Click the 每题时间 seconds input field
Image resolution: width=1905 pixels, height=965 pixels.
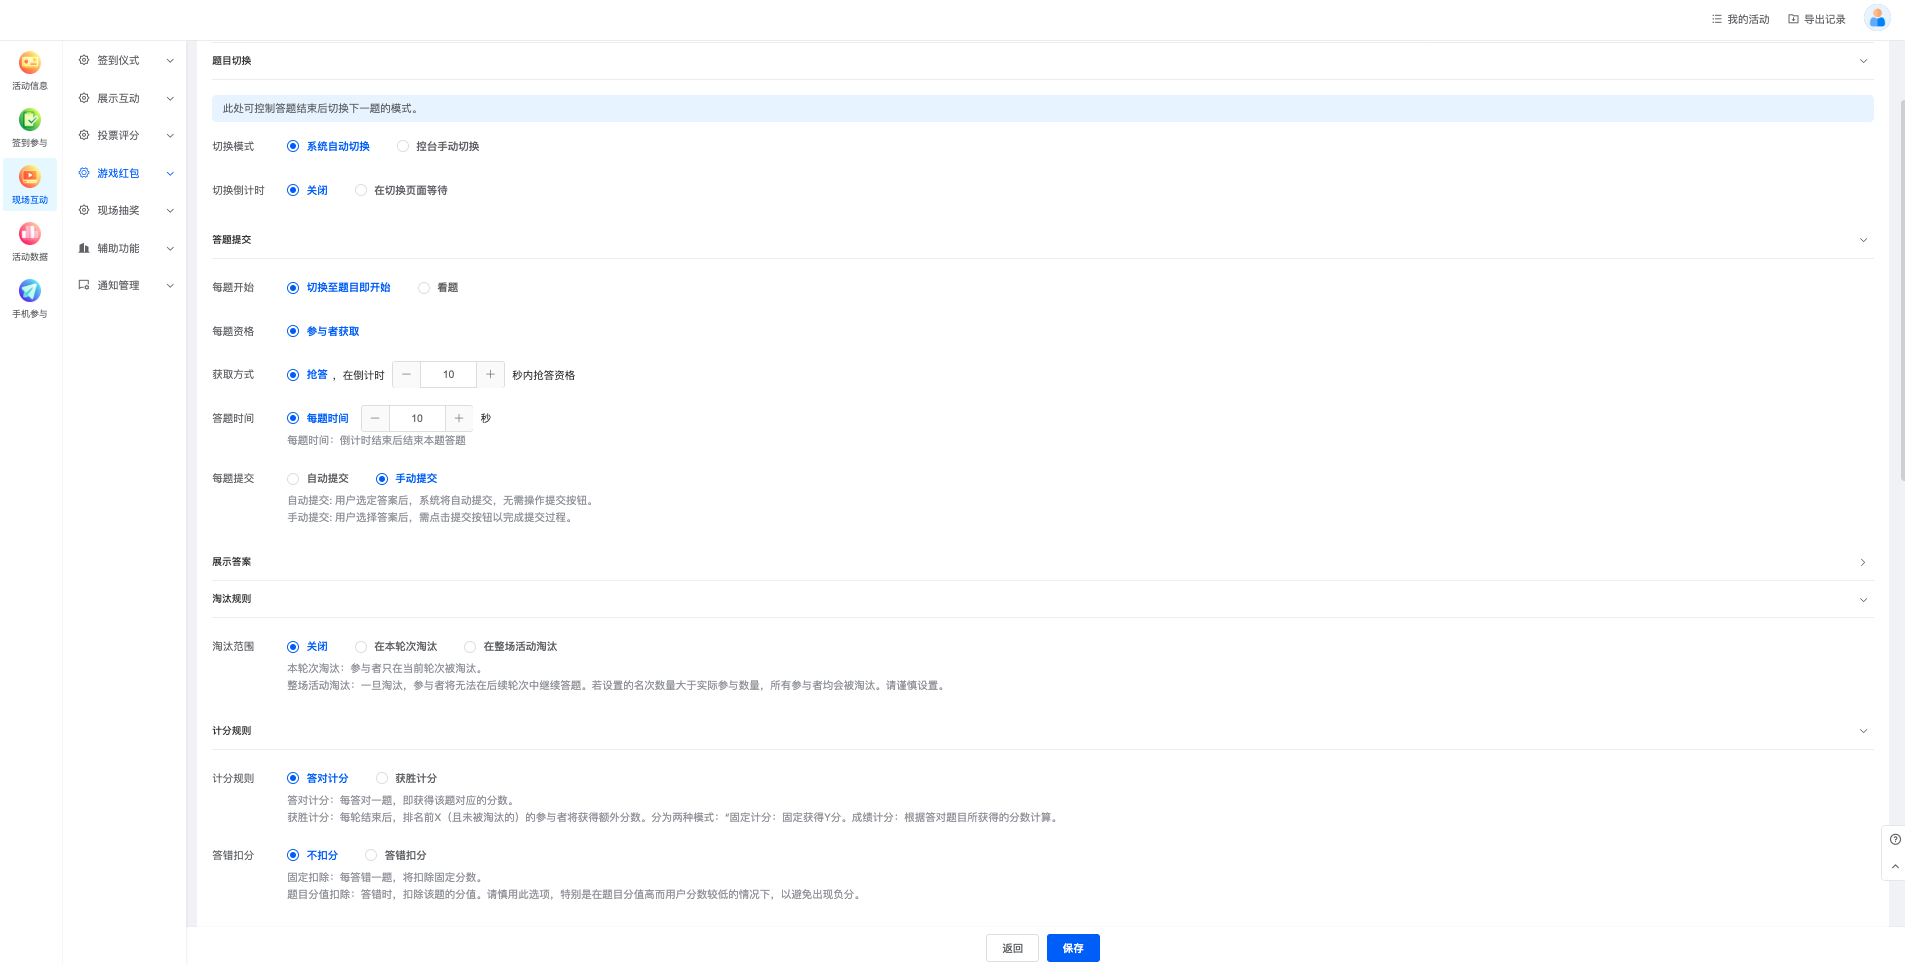417,419
